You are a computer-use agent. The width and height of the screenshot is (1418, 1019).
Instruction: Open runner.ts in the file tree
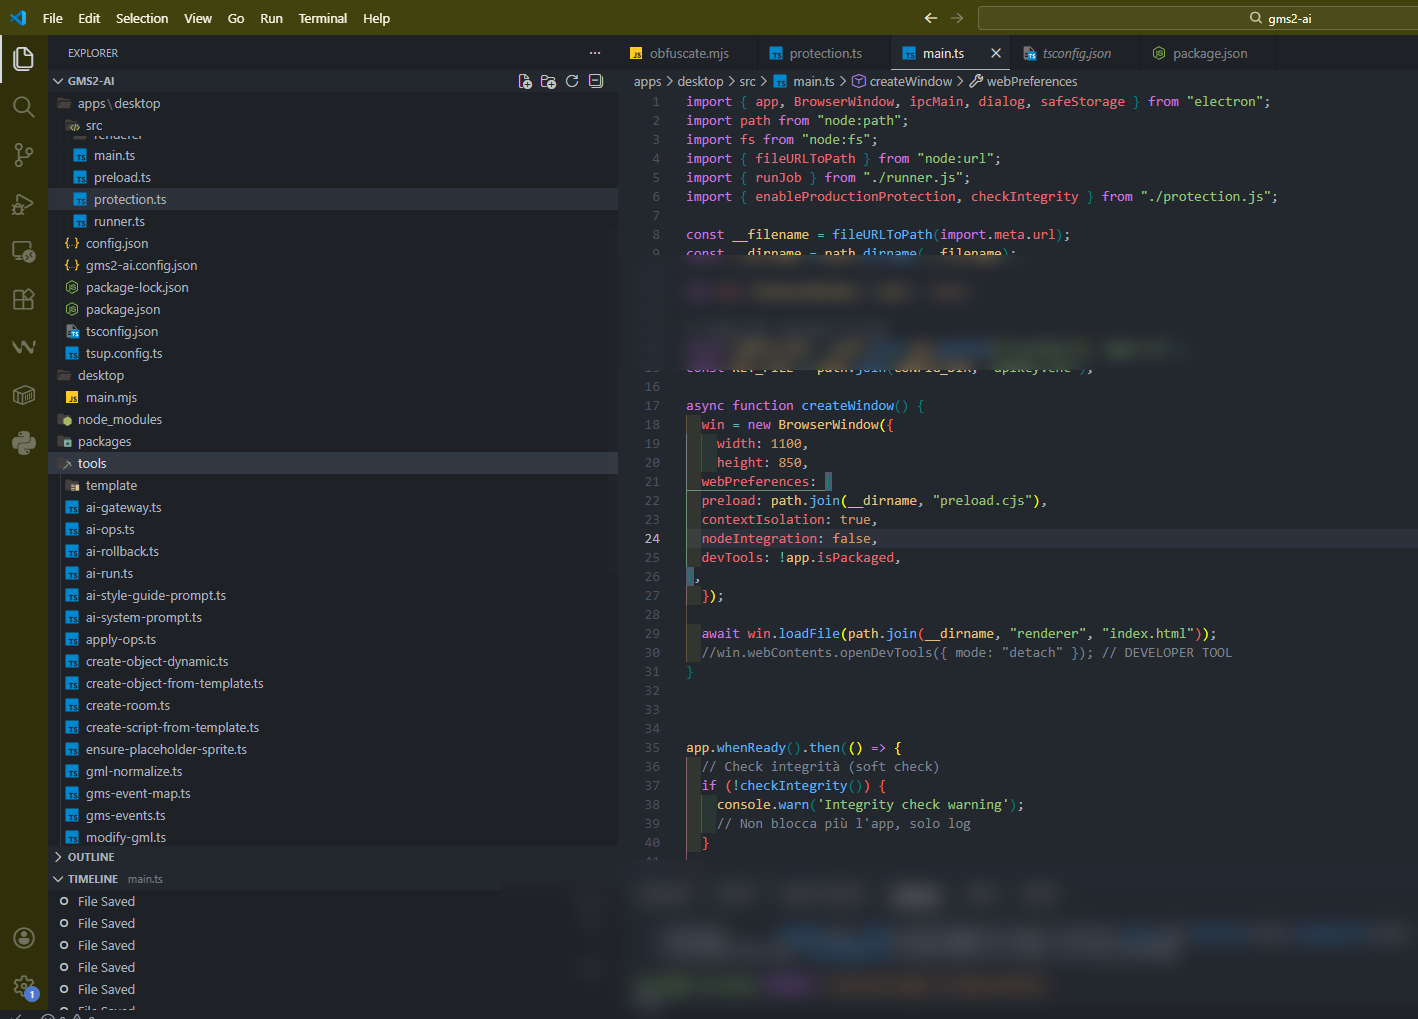coord(332,221)
